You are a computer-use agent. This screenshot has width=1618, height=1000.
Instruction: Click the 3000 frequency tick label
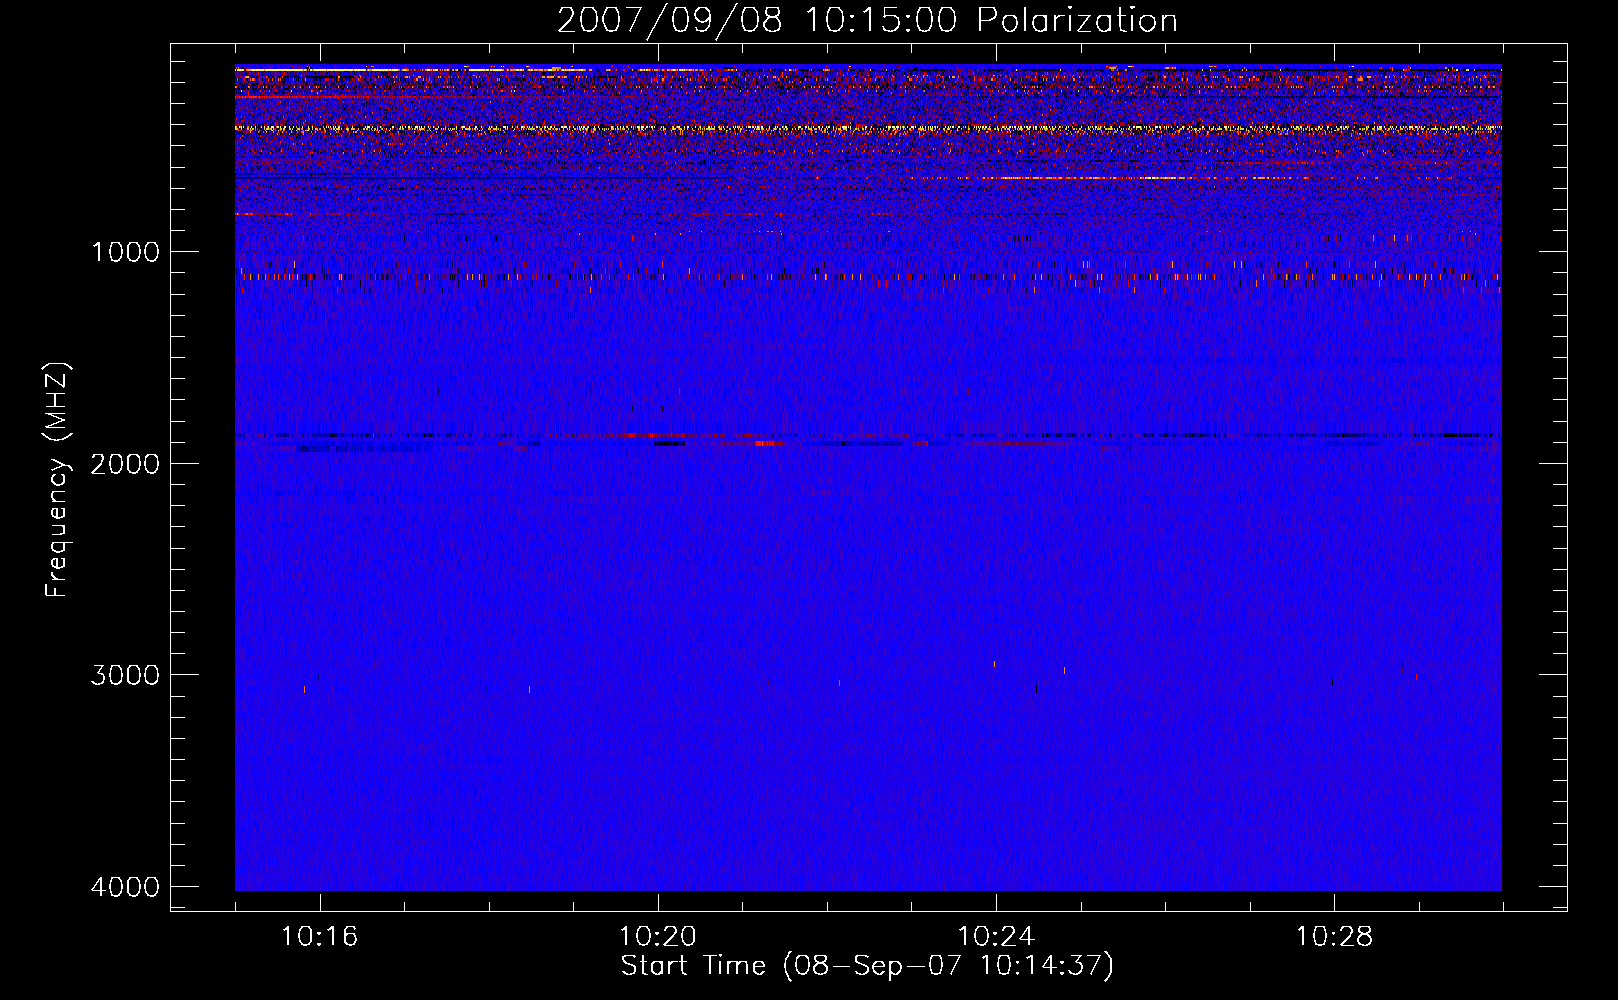pos(125,675)
